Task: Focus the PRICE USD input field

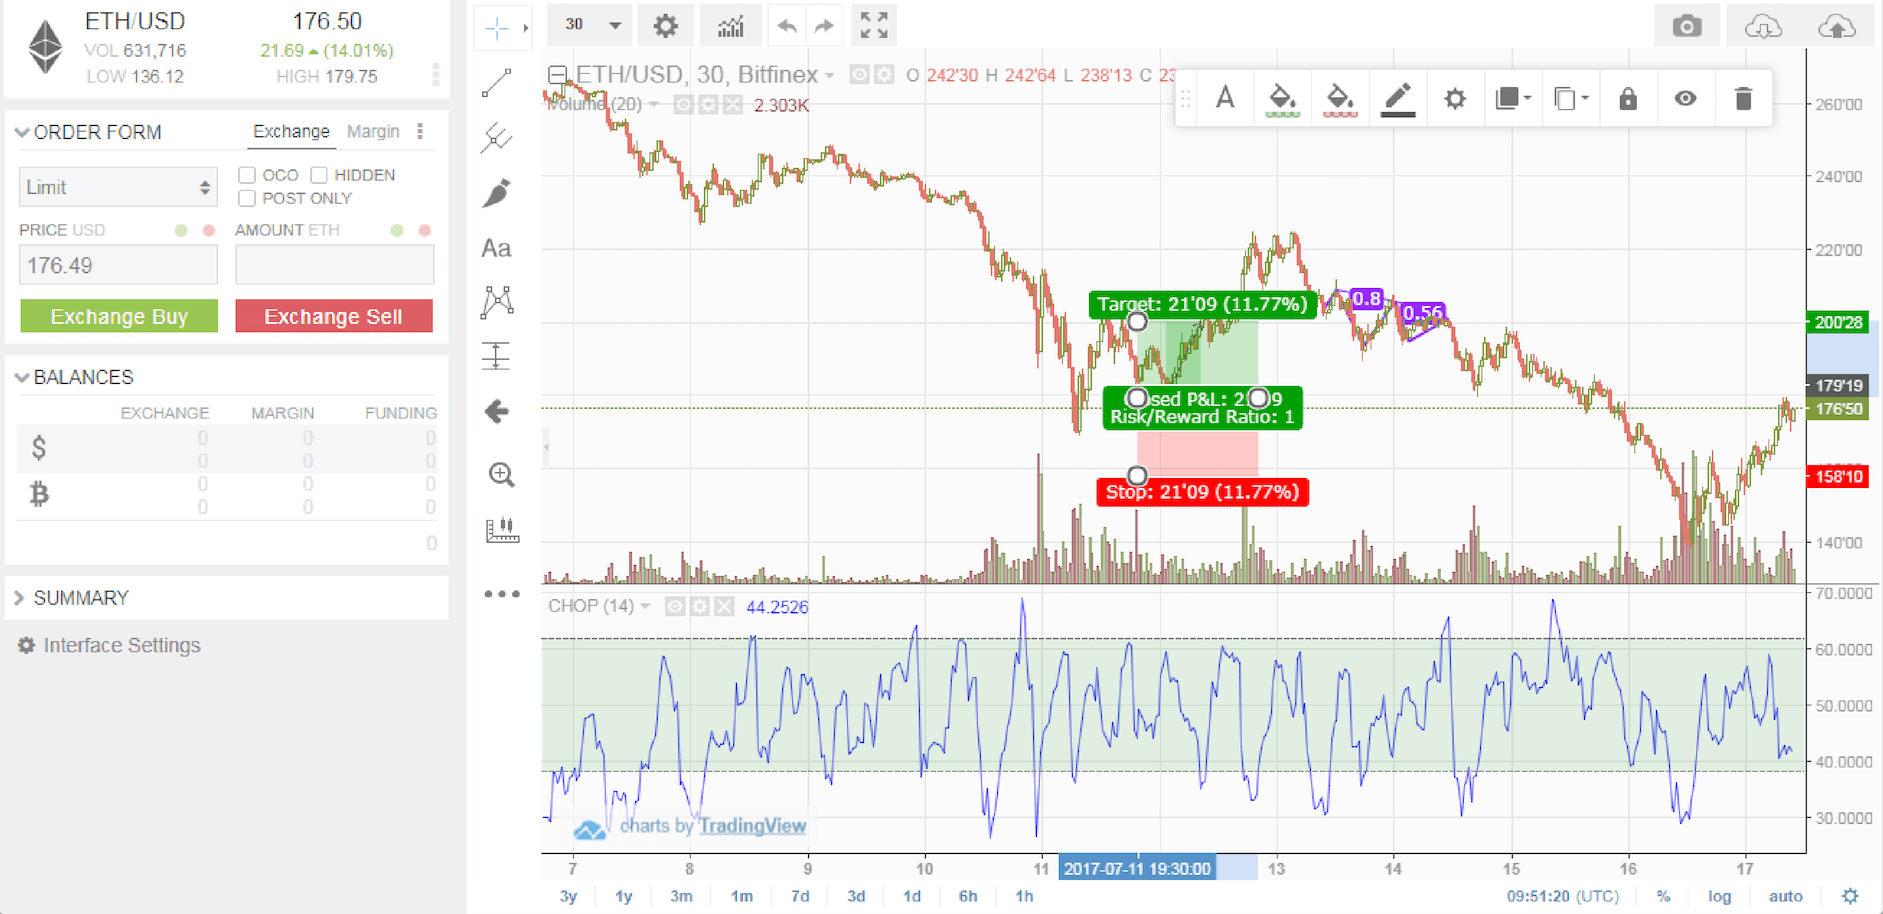Action: point(118,265)
